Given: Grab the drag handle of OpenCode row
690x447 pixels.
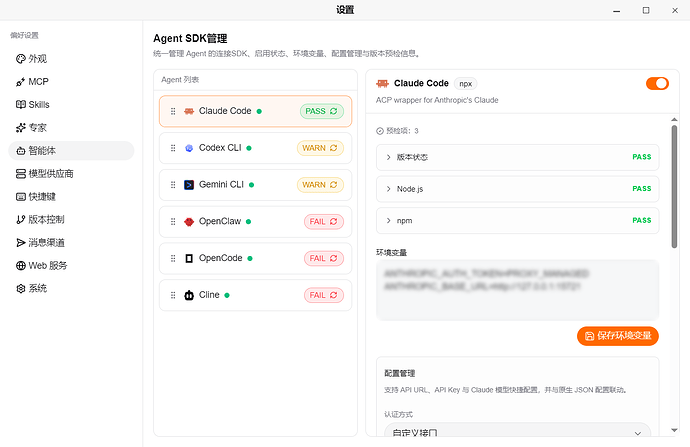Looking at the screenshot, I should 173,258.
